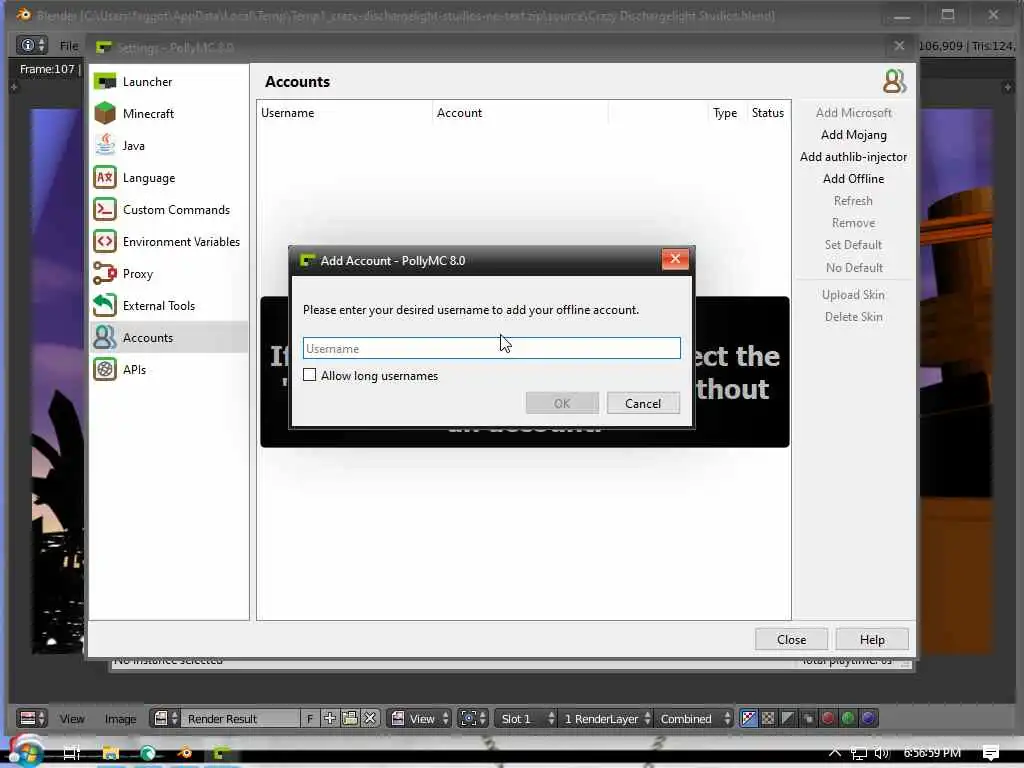Toggle the color and alpha channels display
The height and width of the screenshot is (768, 1024).
pyautogui.click(x=748, y=718)
